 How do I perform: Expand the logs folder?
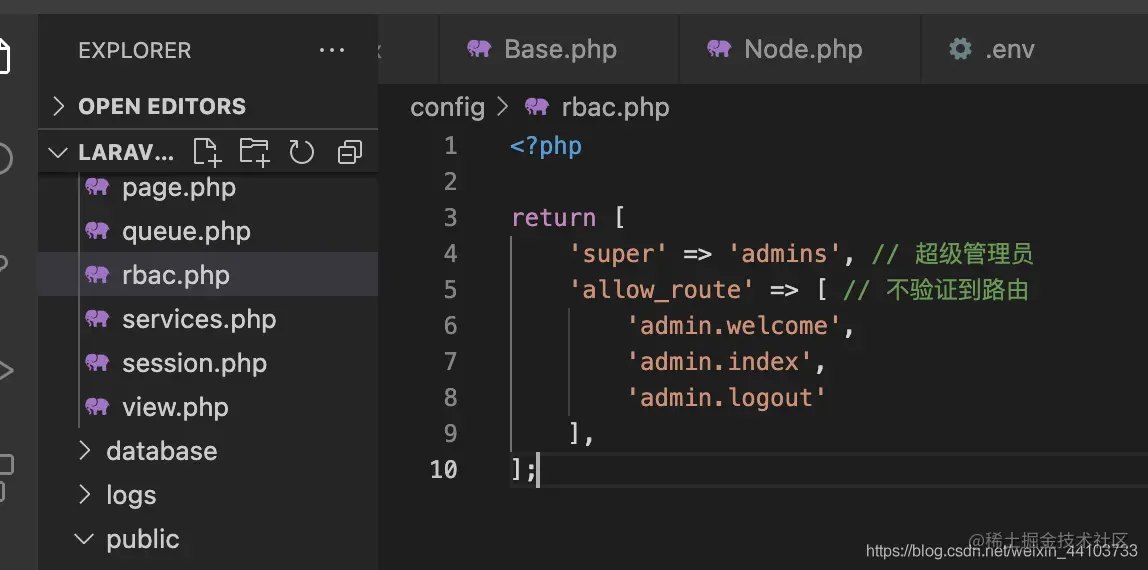(85, 495)
